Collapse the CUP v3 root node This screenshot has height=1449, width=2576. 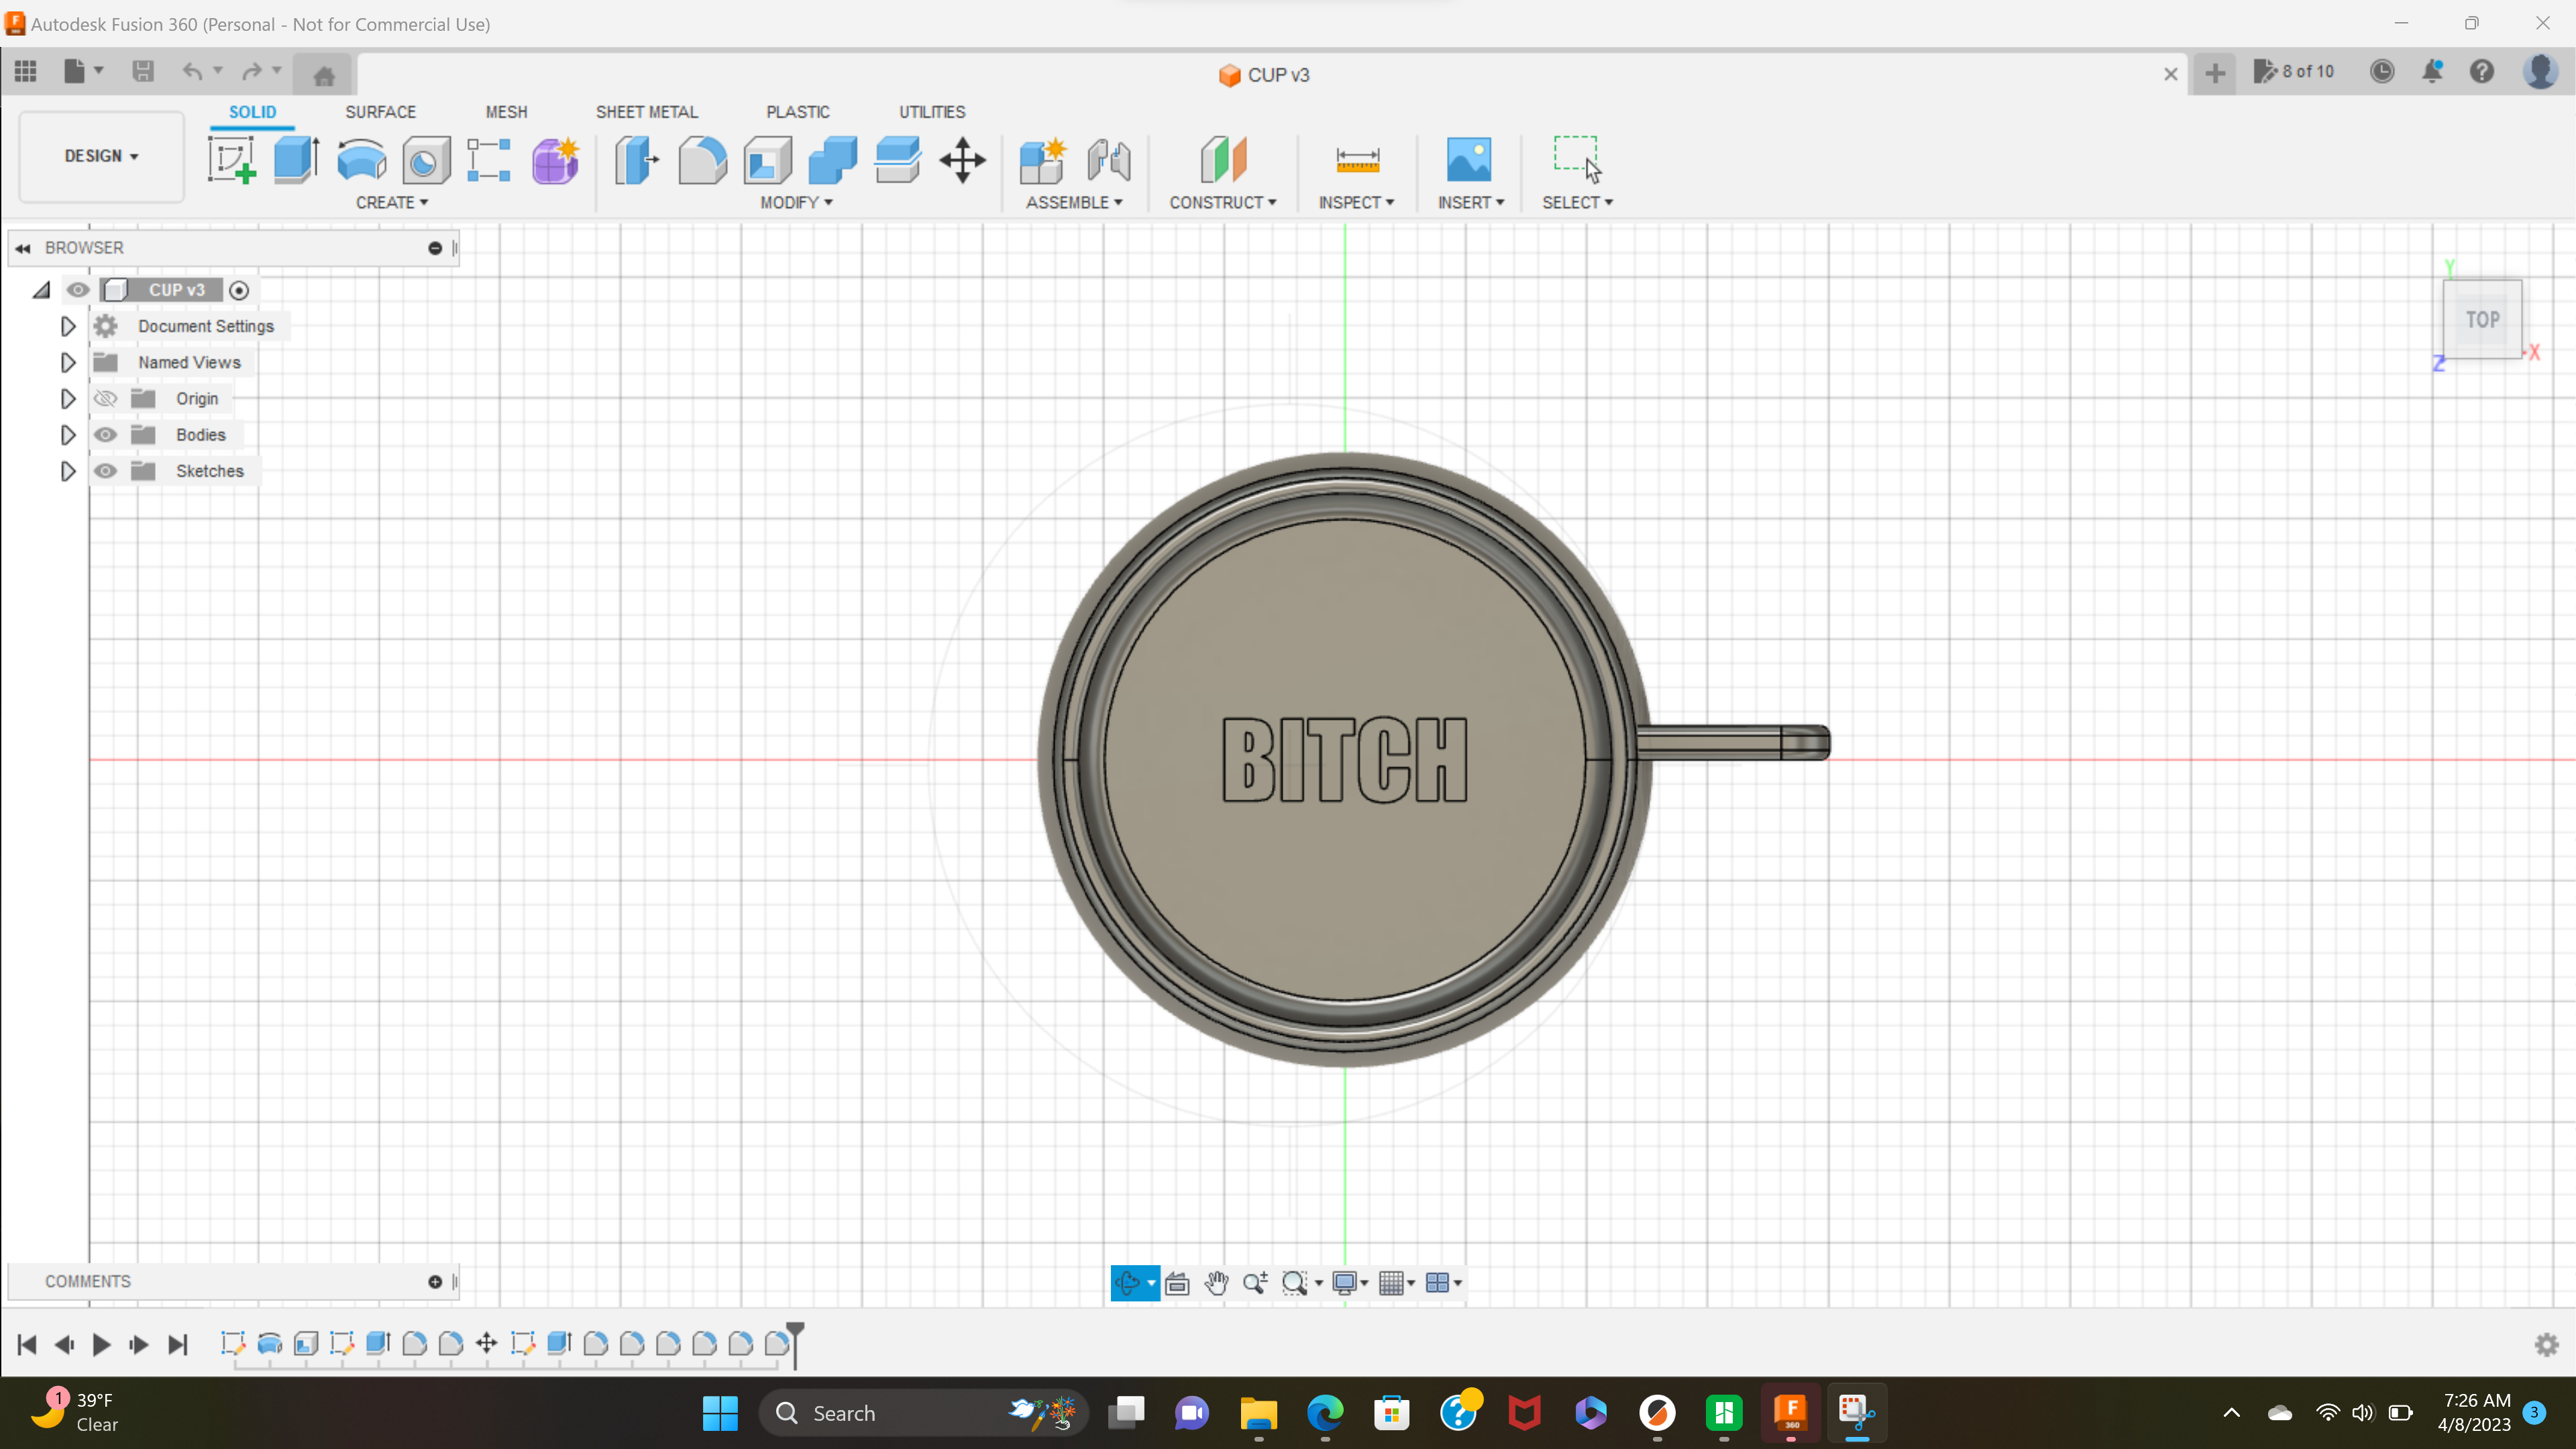[41, 290]
